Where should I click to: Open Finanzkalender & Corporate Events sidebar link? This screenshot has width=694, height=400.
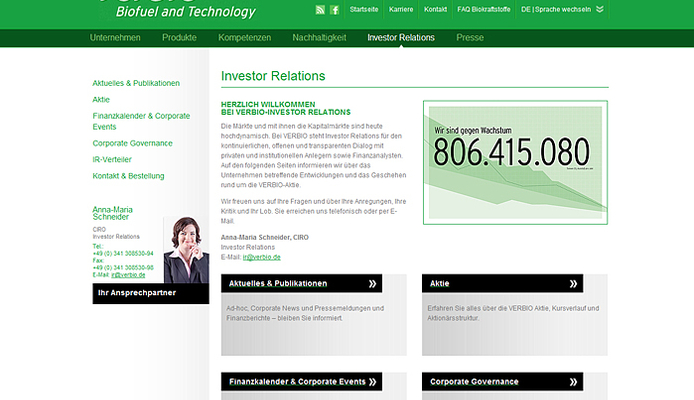coord(141,121)
